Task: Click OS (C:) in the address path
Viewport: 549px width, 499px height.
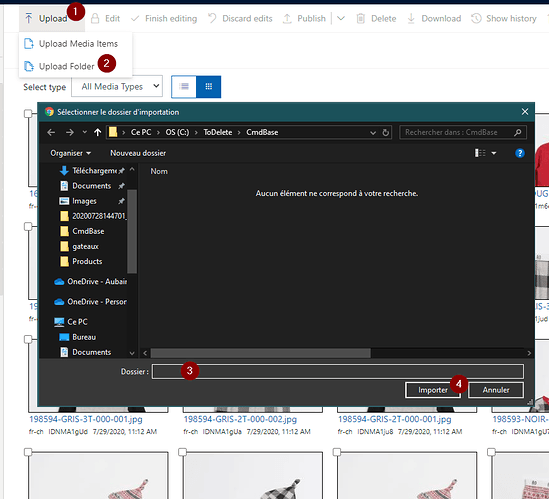Action: coord(177,132)
